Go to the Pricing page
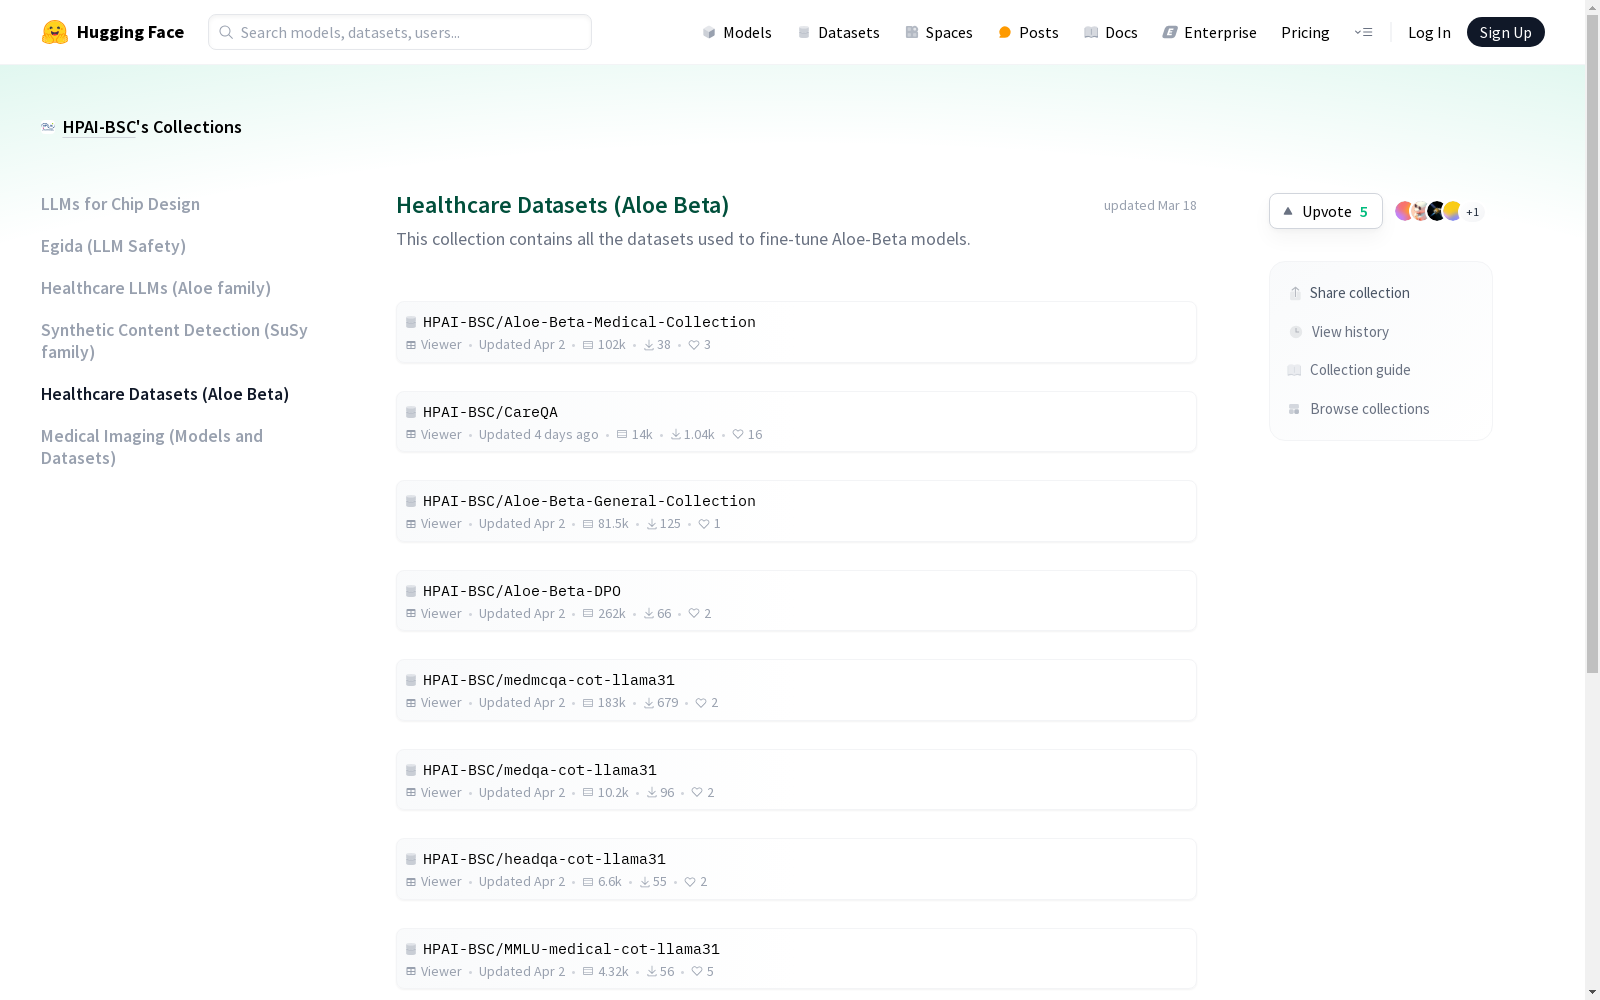Viewport: 1600px width, 1000px height. [1305, 32]
